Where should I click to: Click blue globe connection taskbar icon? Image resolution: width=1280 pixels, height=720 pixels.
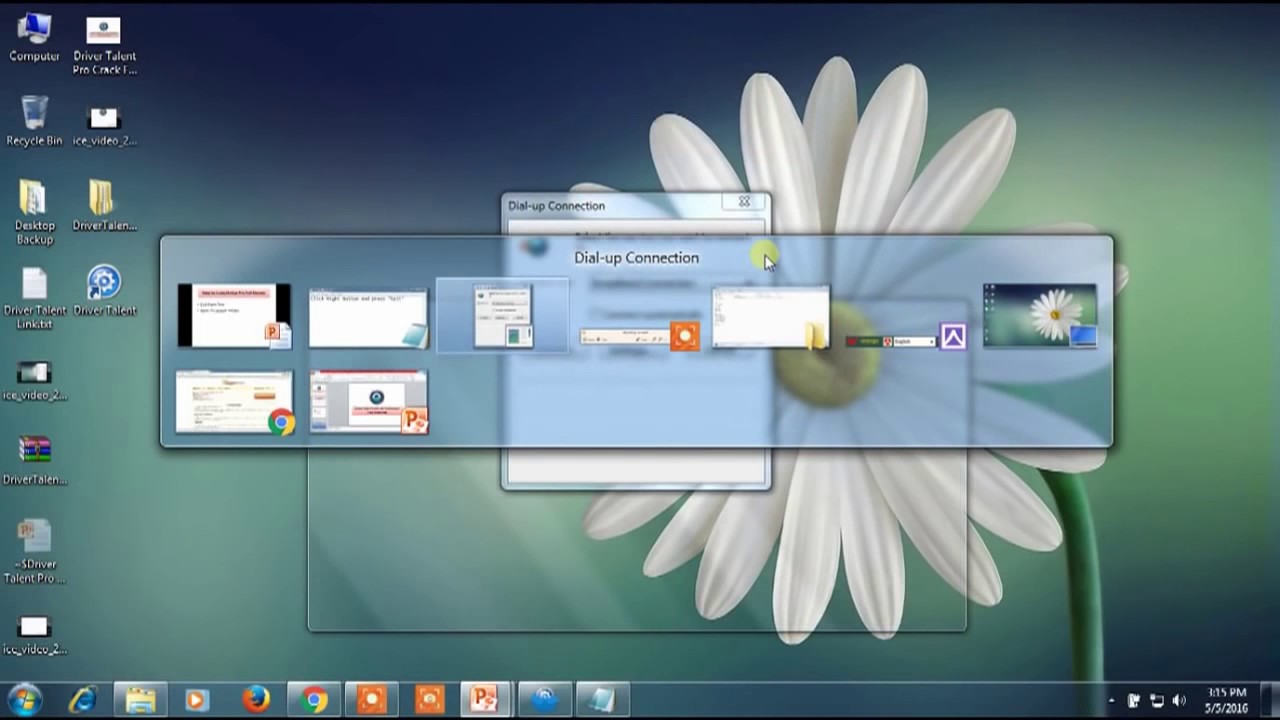(x=544, y=699)
